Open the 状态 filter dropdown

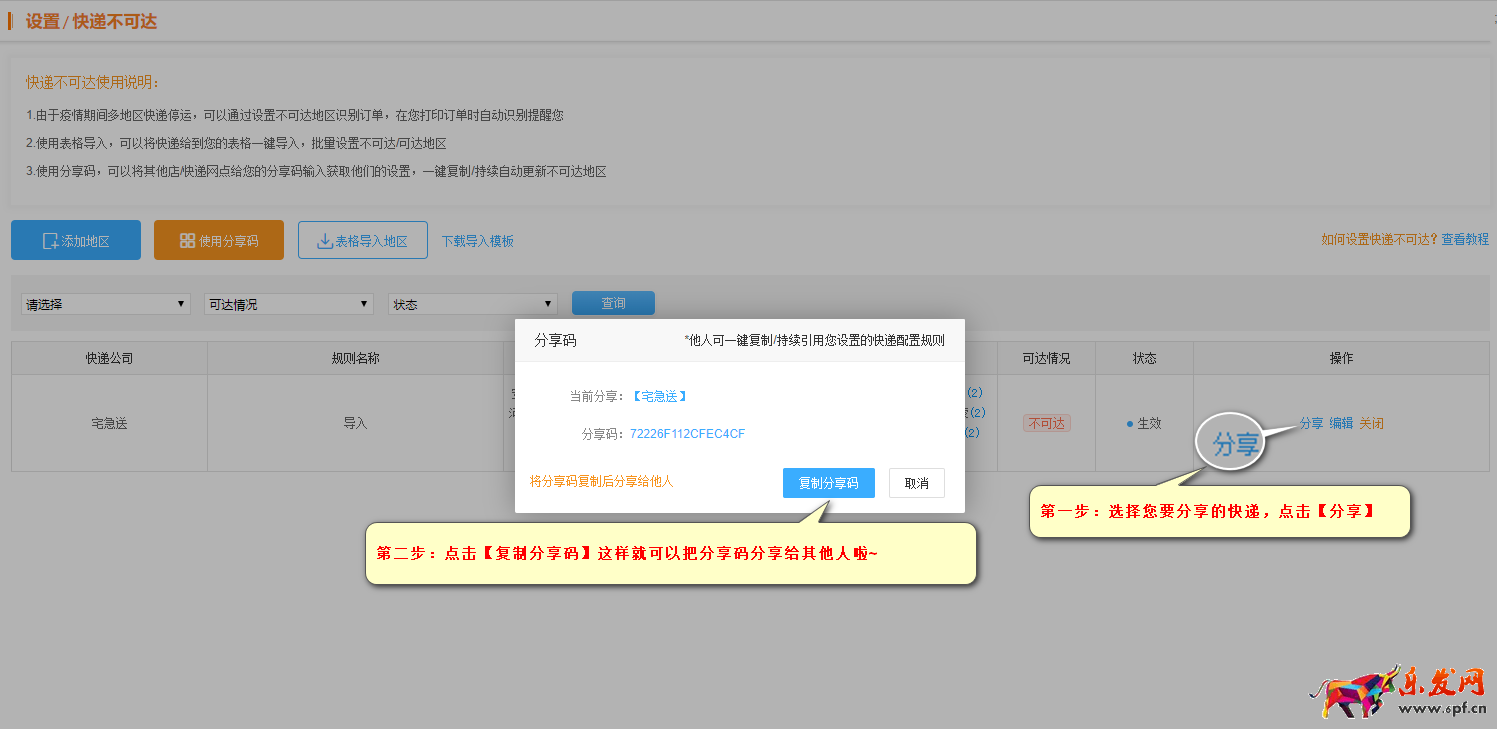point(473,304)
